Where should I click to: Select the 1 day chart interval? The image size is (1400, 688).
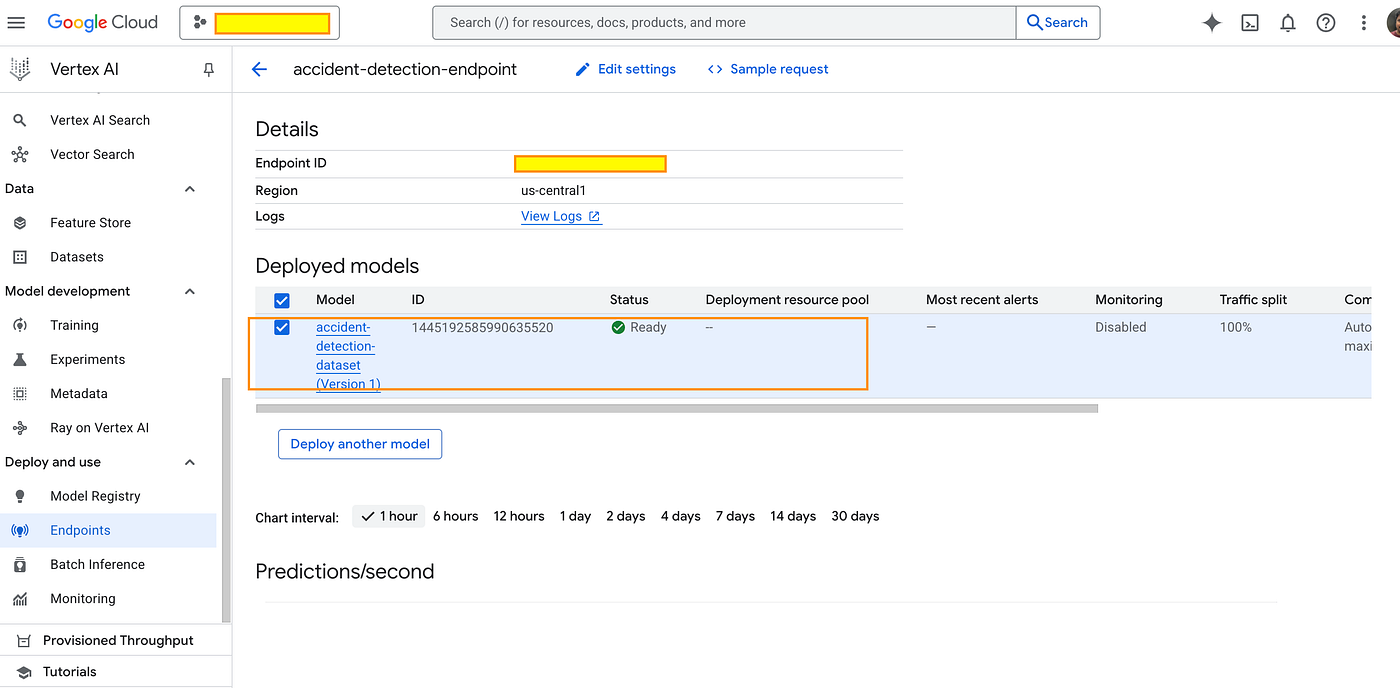point(575,516)
